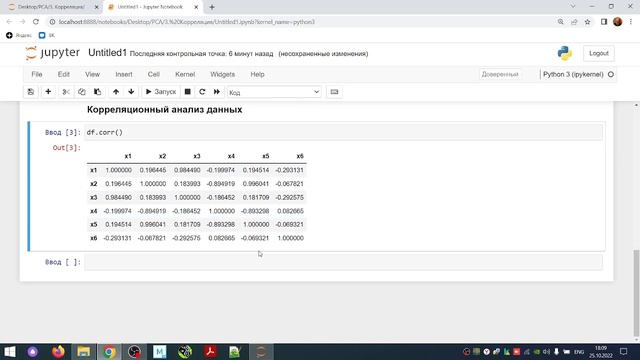Click column header x6
The height and width of the screenshot is (360, 640).
click(x=300, y=156)
